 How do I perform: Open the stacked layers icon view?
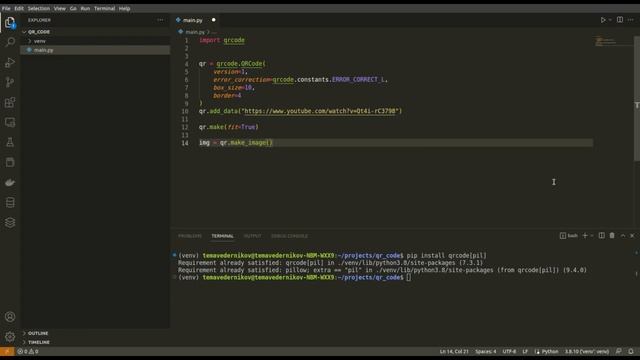click(x=10, y=222)
